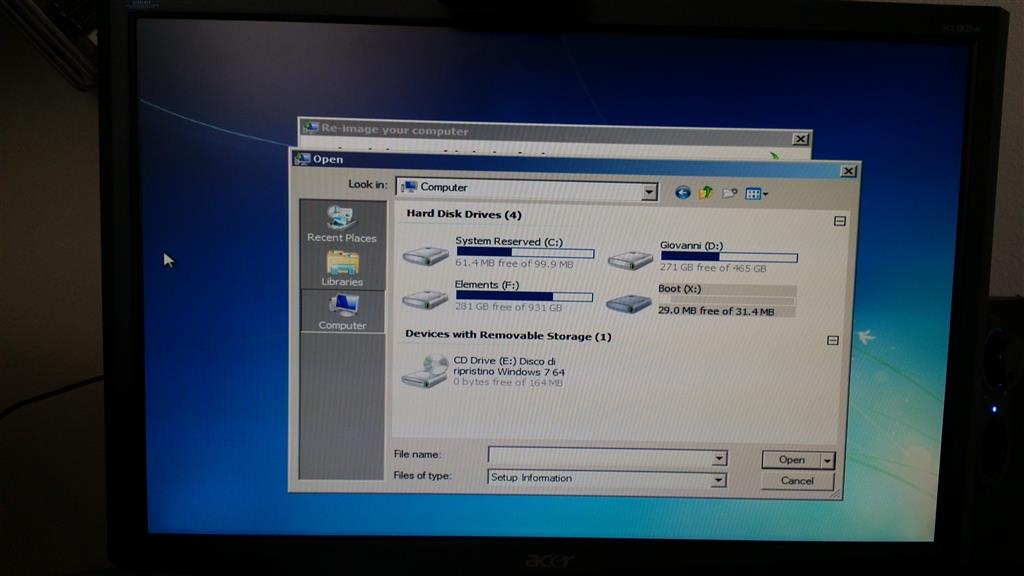Select the Boot (X:) drive icon
This screenshot has width=1024, height=576.
pyautogui.click(x=628, y=303)
